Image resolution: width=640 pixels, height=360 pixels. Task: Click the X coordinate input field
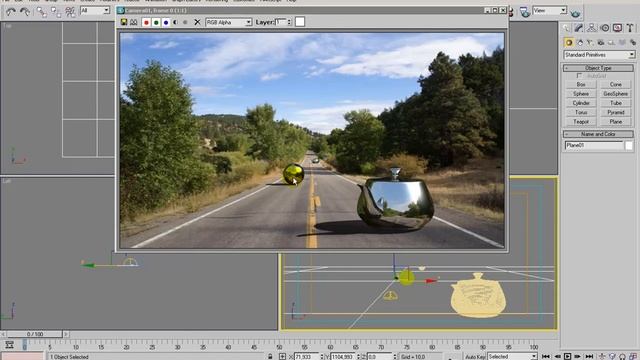[306, 357]
